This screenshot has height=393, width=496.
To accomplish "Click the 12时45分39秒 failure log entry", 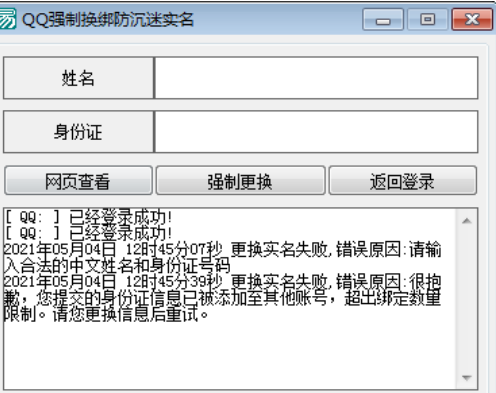I will [222, 298].
